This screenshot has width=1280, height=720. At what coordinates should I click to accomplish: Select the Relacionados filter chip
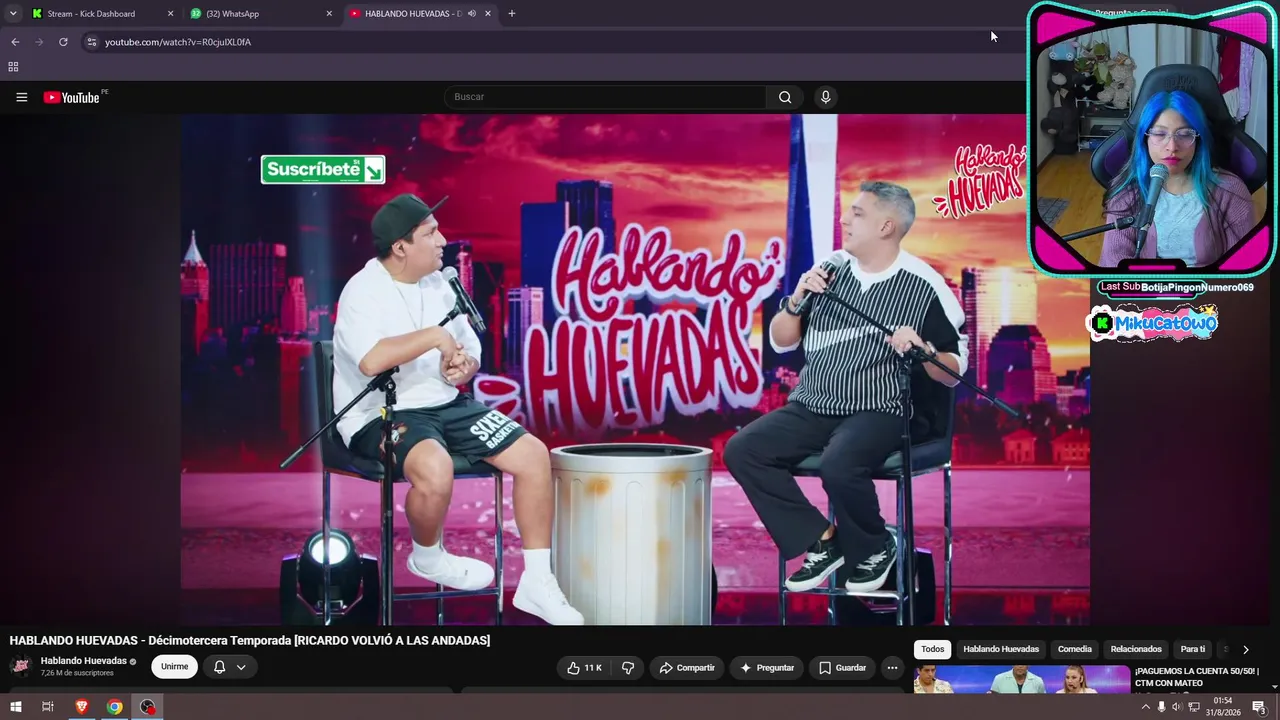click(x=1136, y=649)
